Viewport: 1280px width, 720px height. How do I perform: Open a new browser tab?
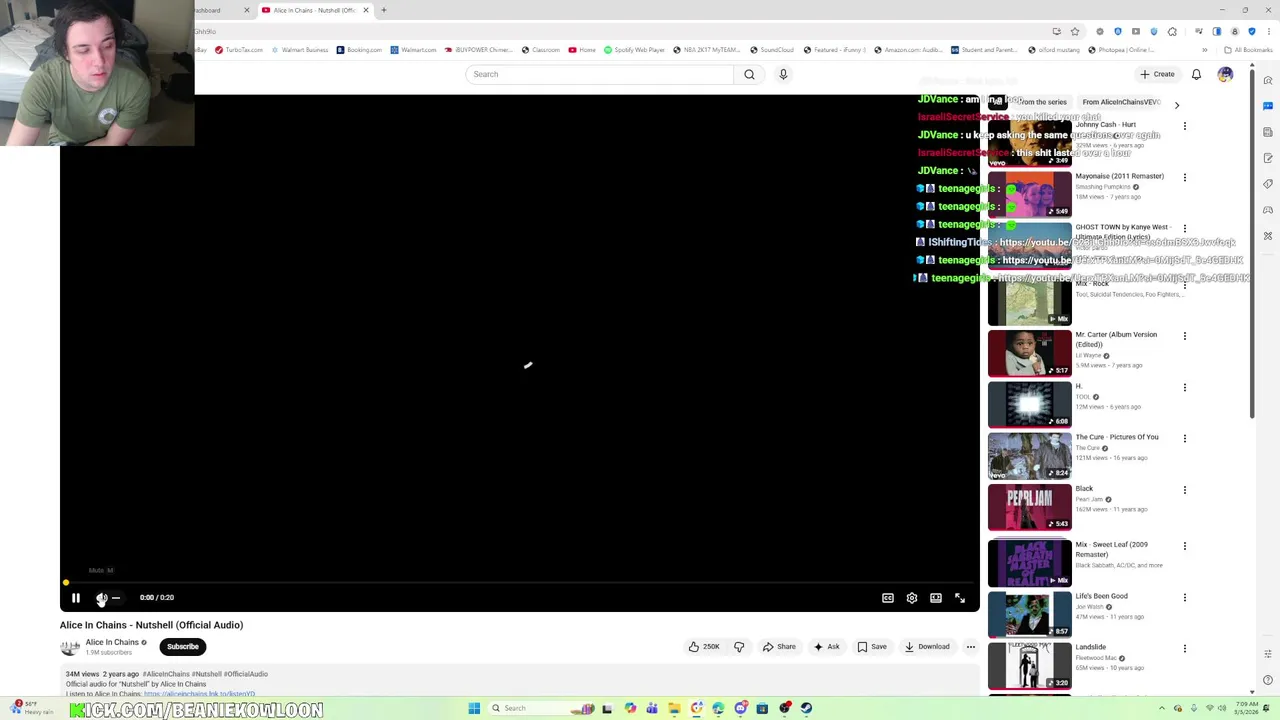coord(384,10)
